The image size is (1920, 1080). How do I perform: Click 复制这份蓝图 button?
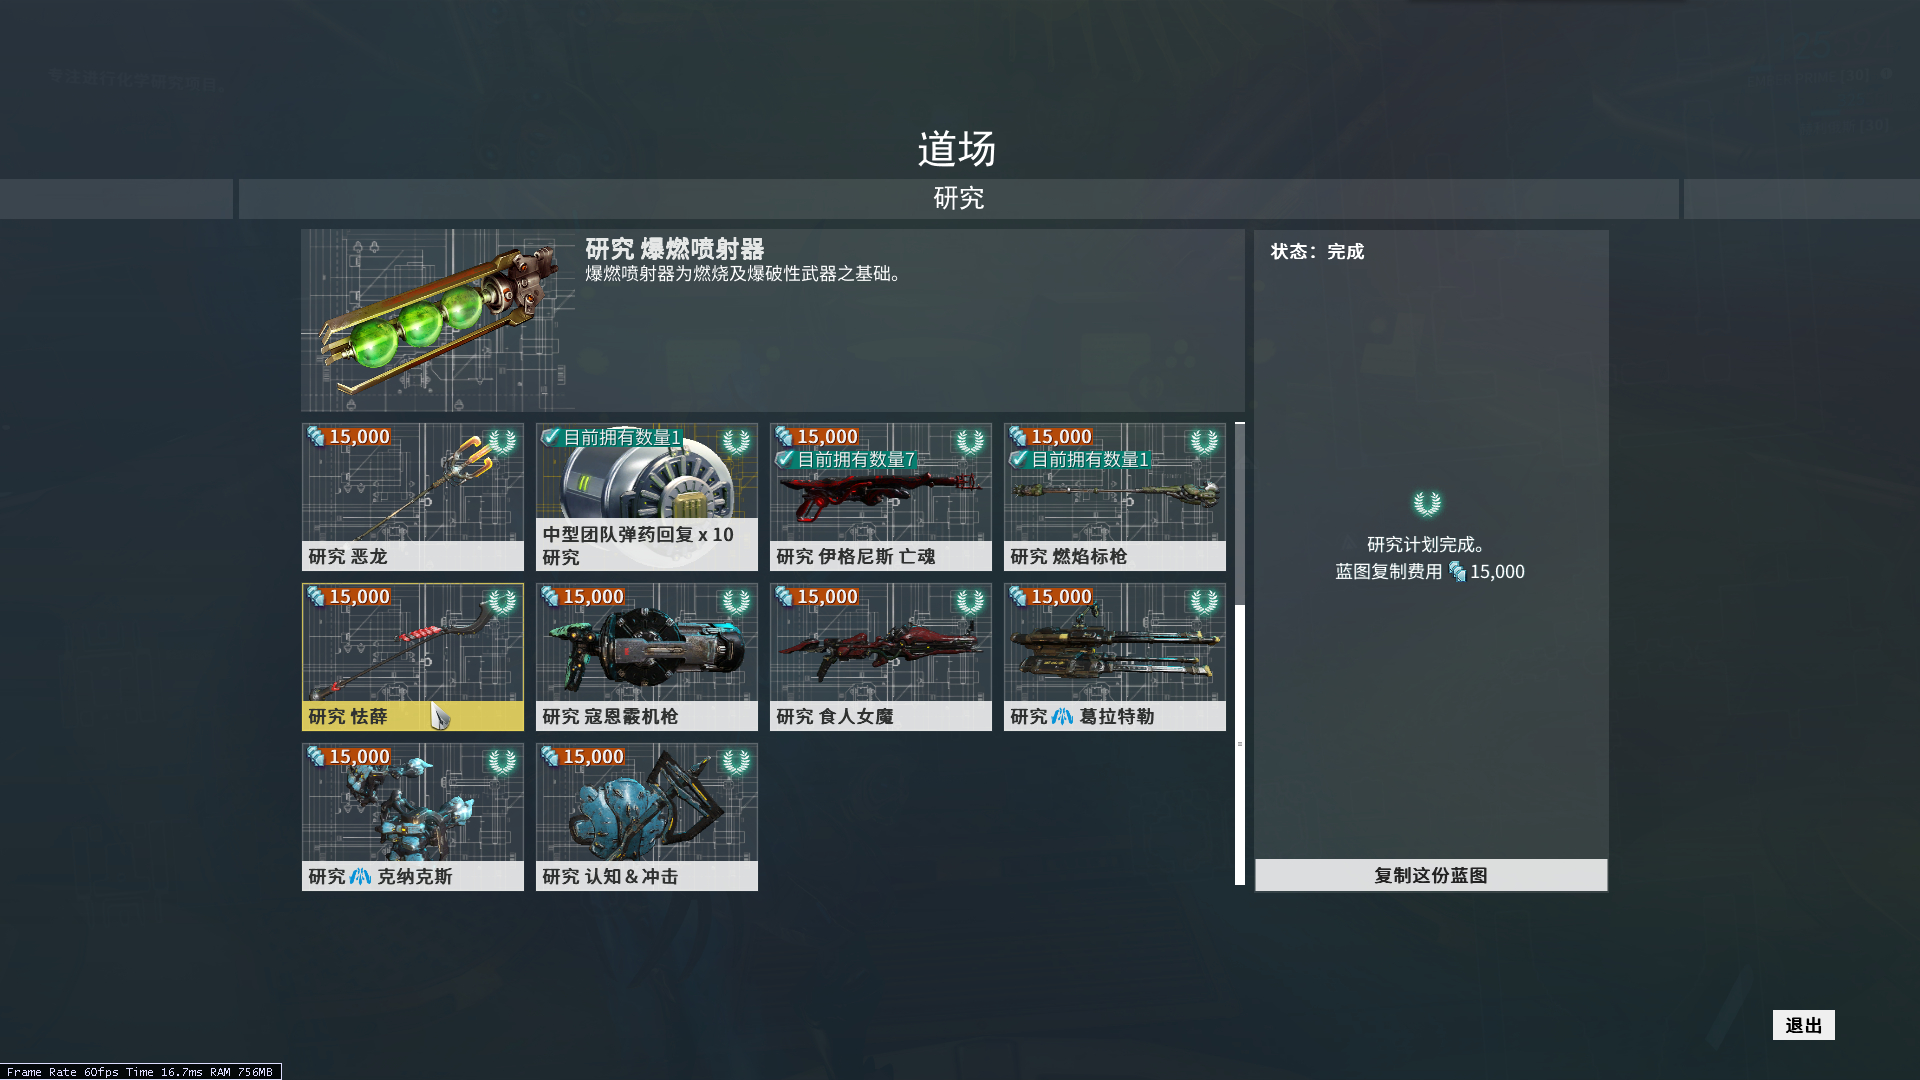point(1431,875)
